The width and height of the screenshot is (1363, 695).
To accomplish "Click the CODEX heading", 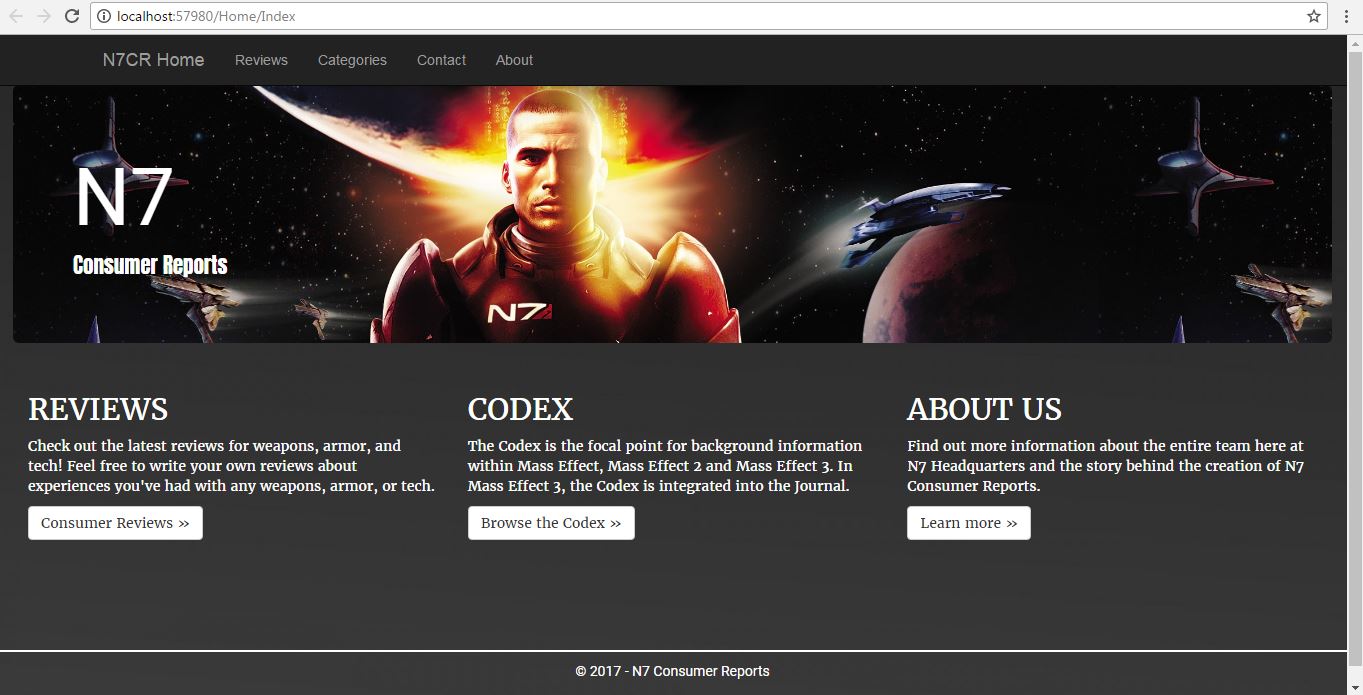I will pyautogui.click(x=520, y=409).
